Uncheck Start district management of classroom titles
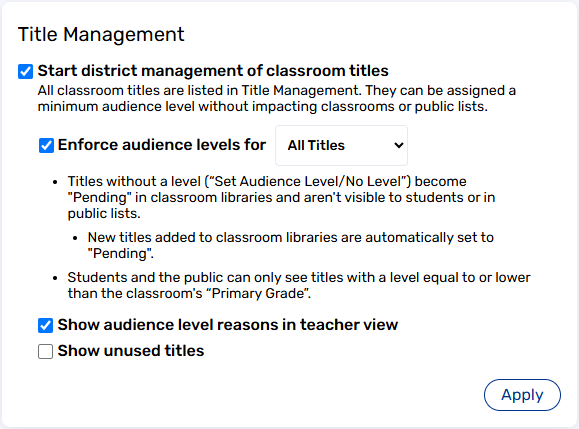Image resolution: width=579 pixels, height=429 pixels. pyautogui.click(x=25, y=71)
